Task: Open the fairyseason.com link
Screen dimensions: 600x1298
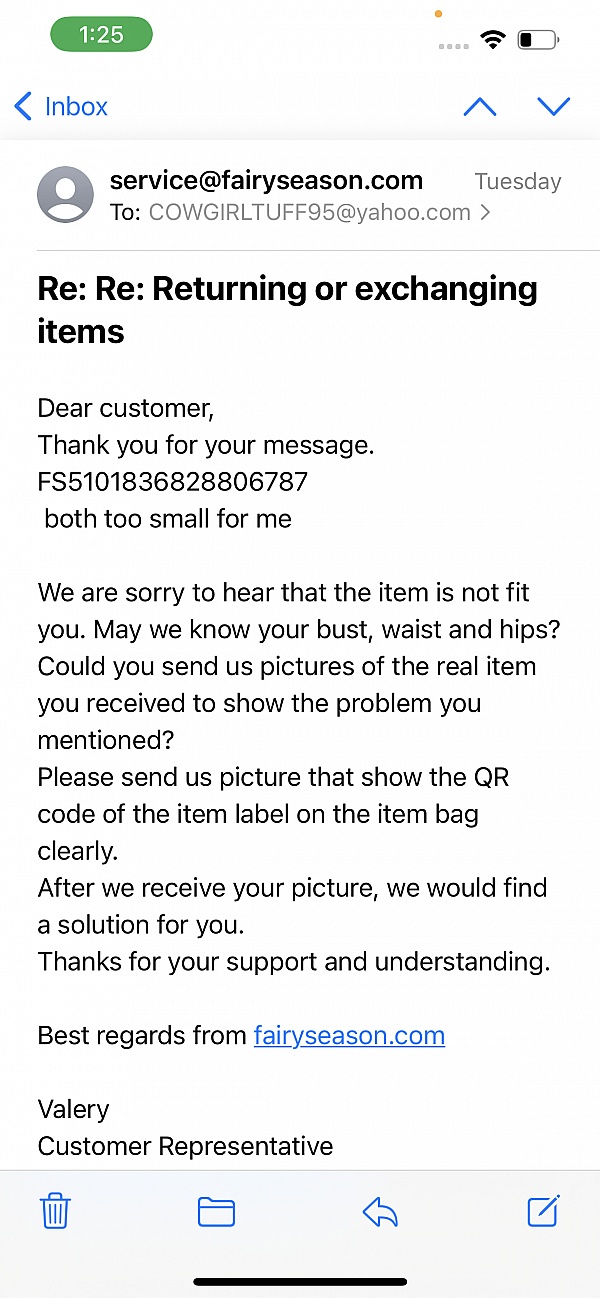Action: coord(349,1035)
